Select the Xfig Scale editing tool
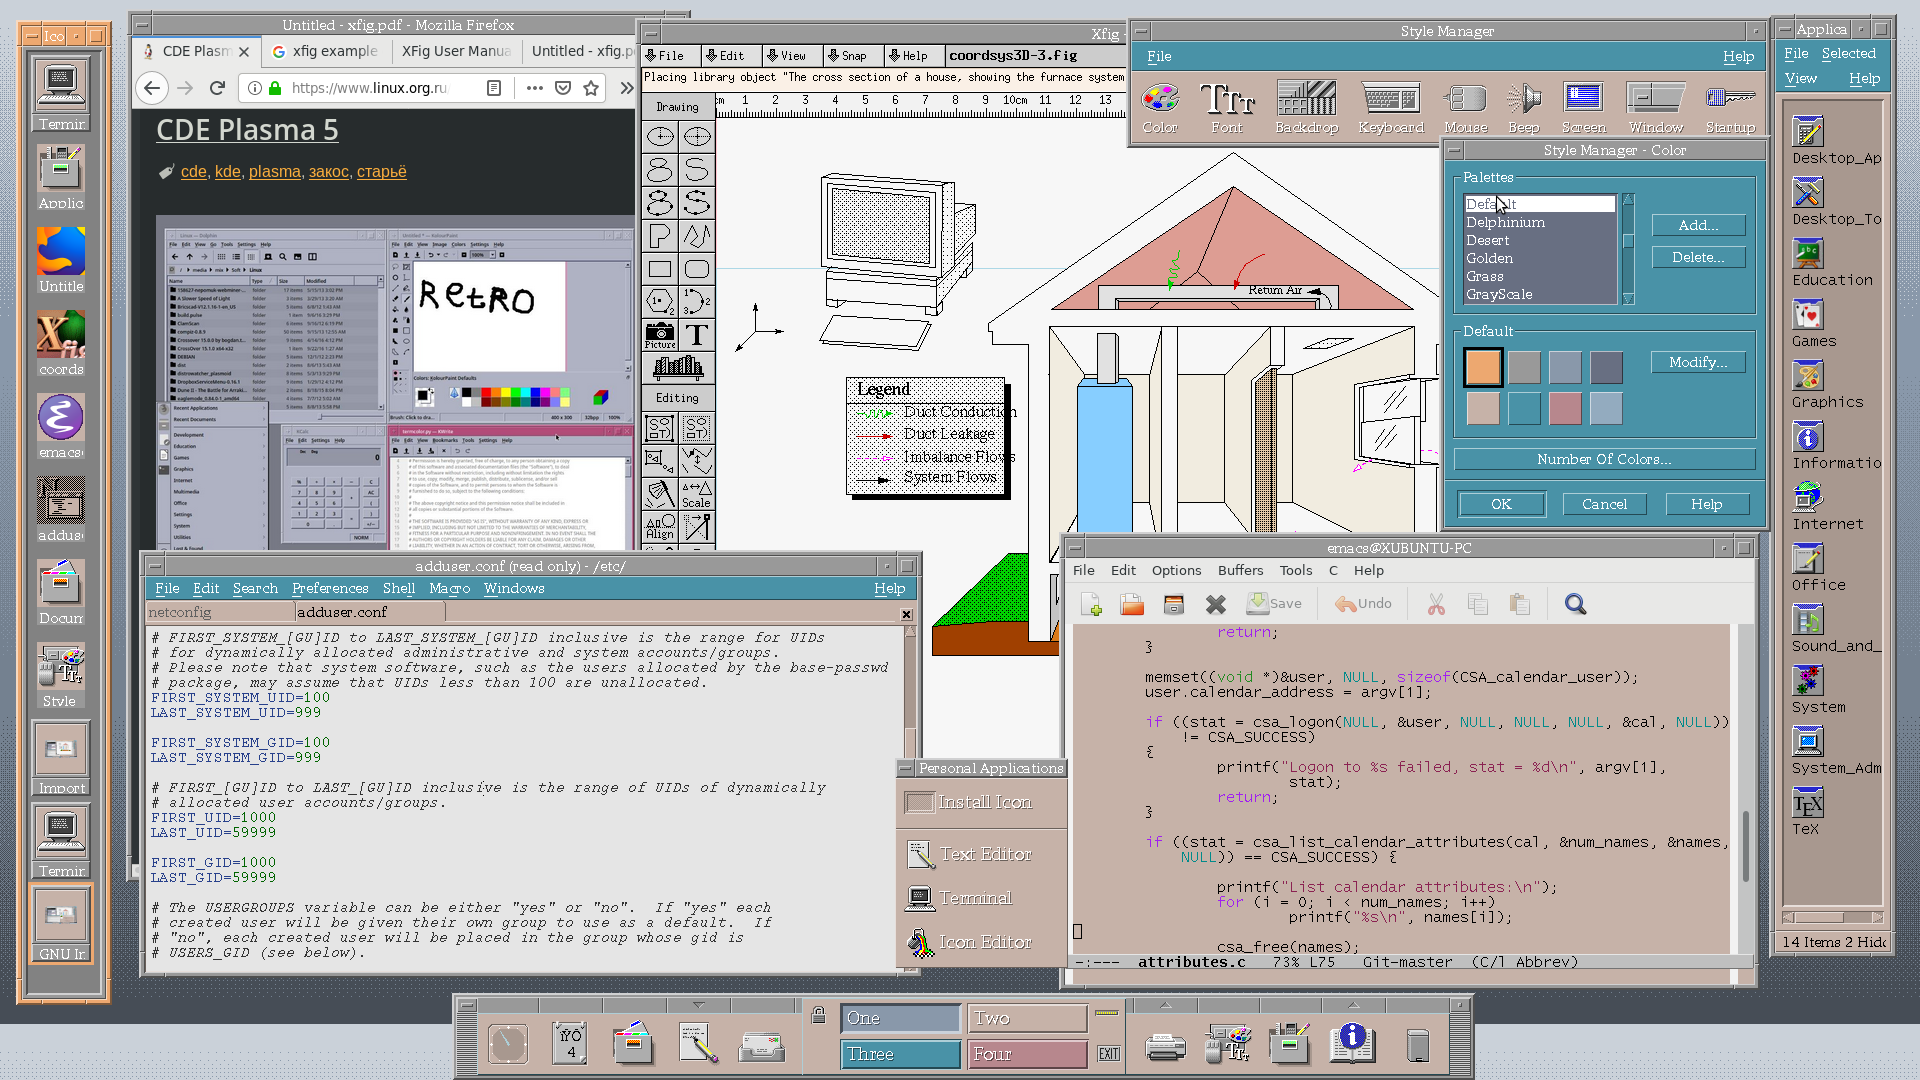 pos(697,494)
